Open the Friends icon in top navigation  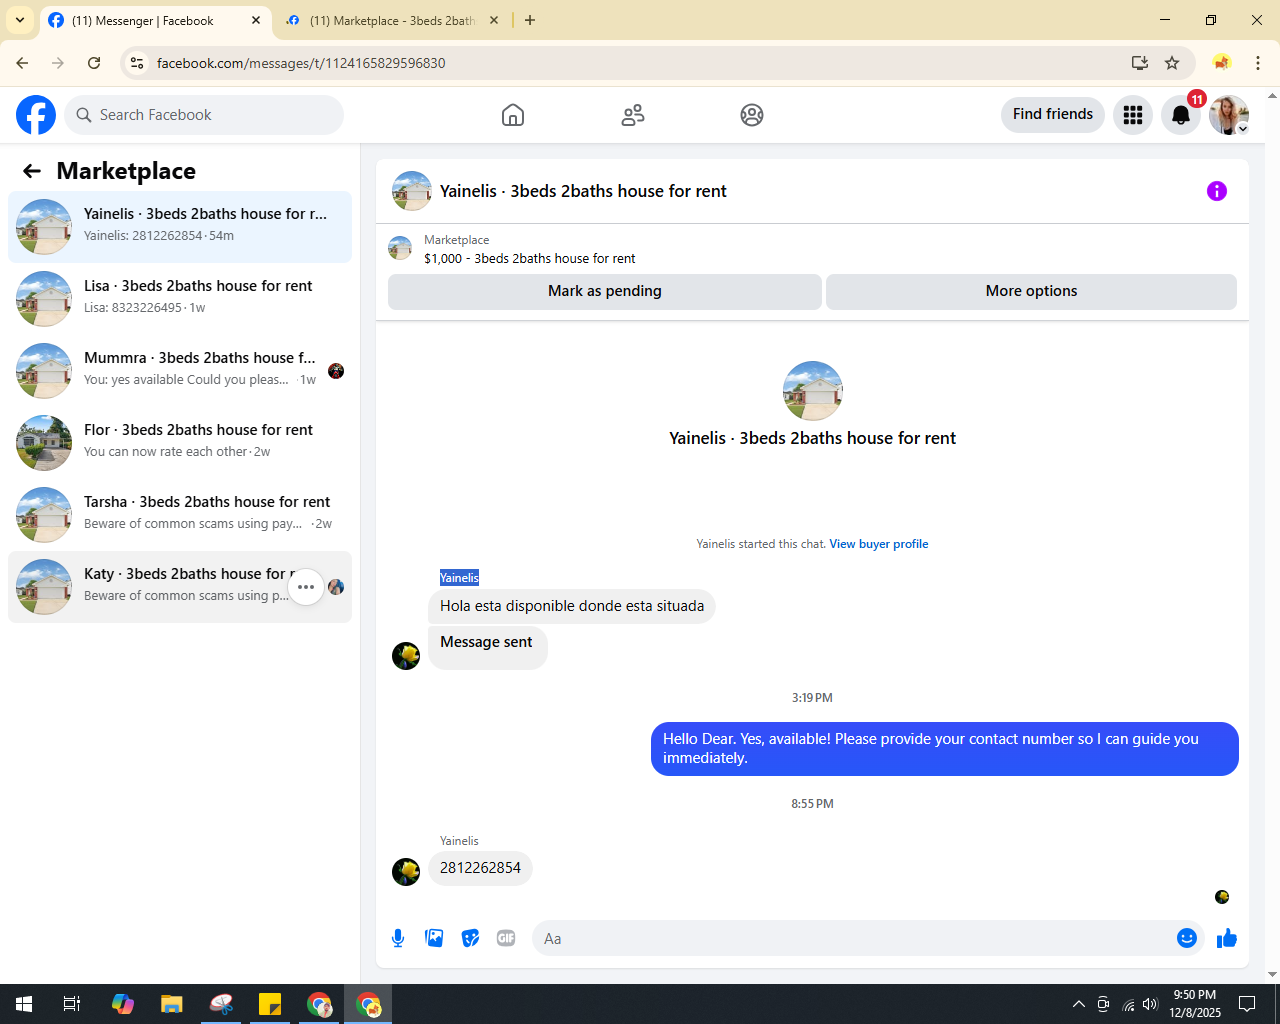coord(633,115)
